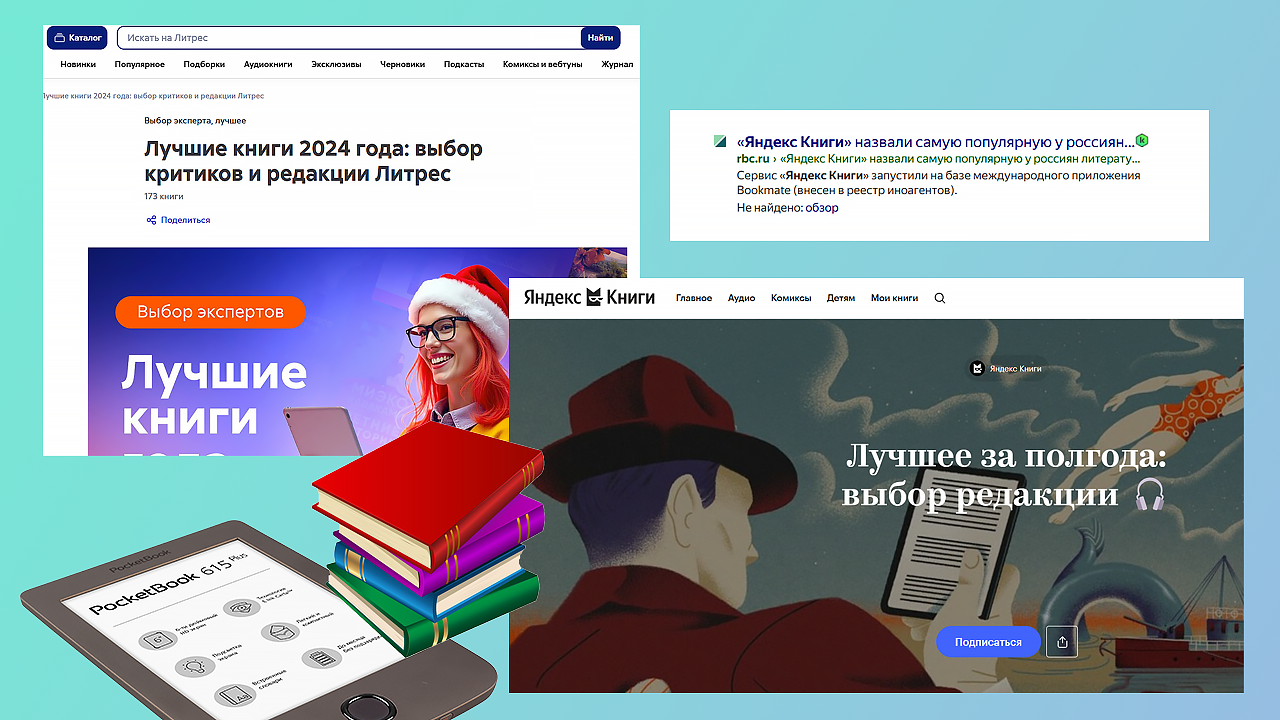Screen dimensions: 1280x720
Task: Go to the Эксклюзивы tab
Action: coord(336,64)
